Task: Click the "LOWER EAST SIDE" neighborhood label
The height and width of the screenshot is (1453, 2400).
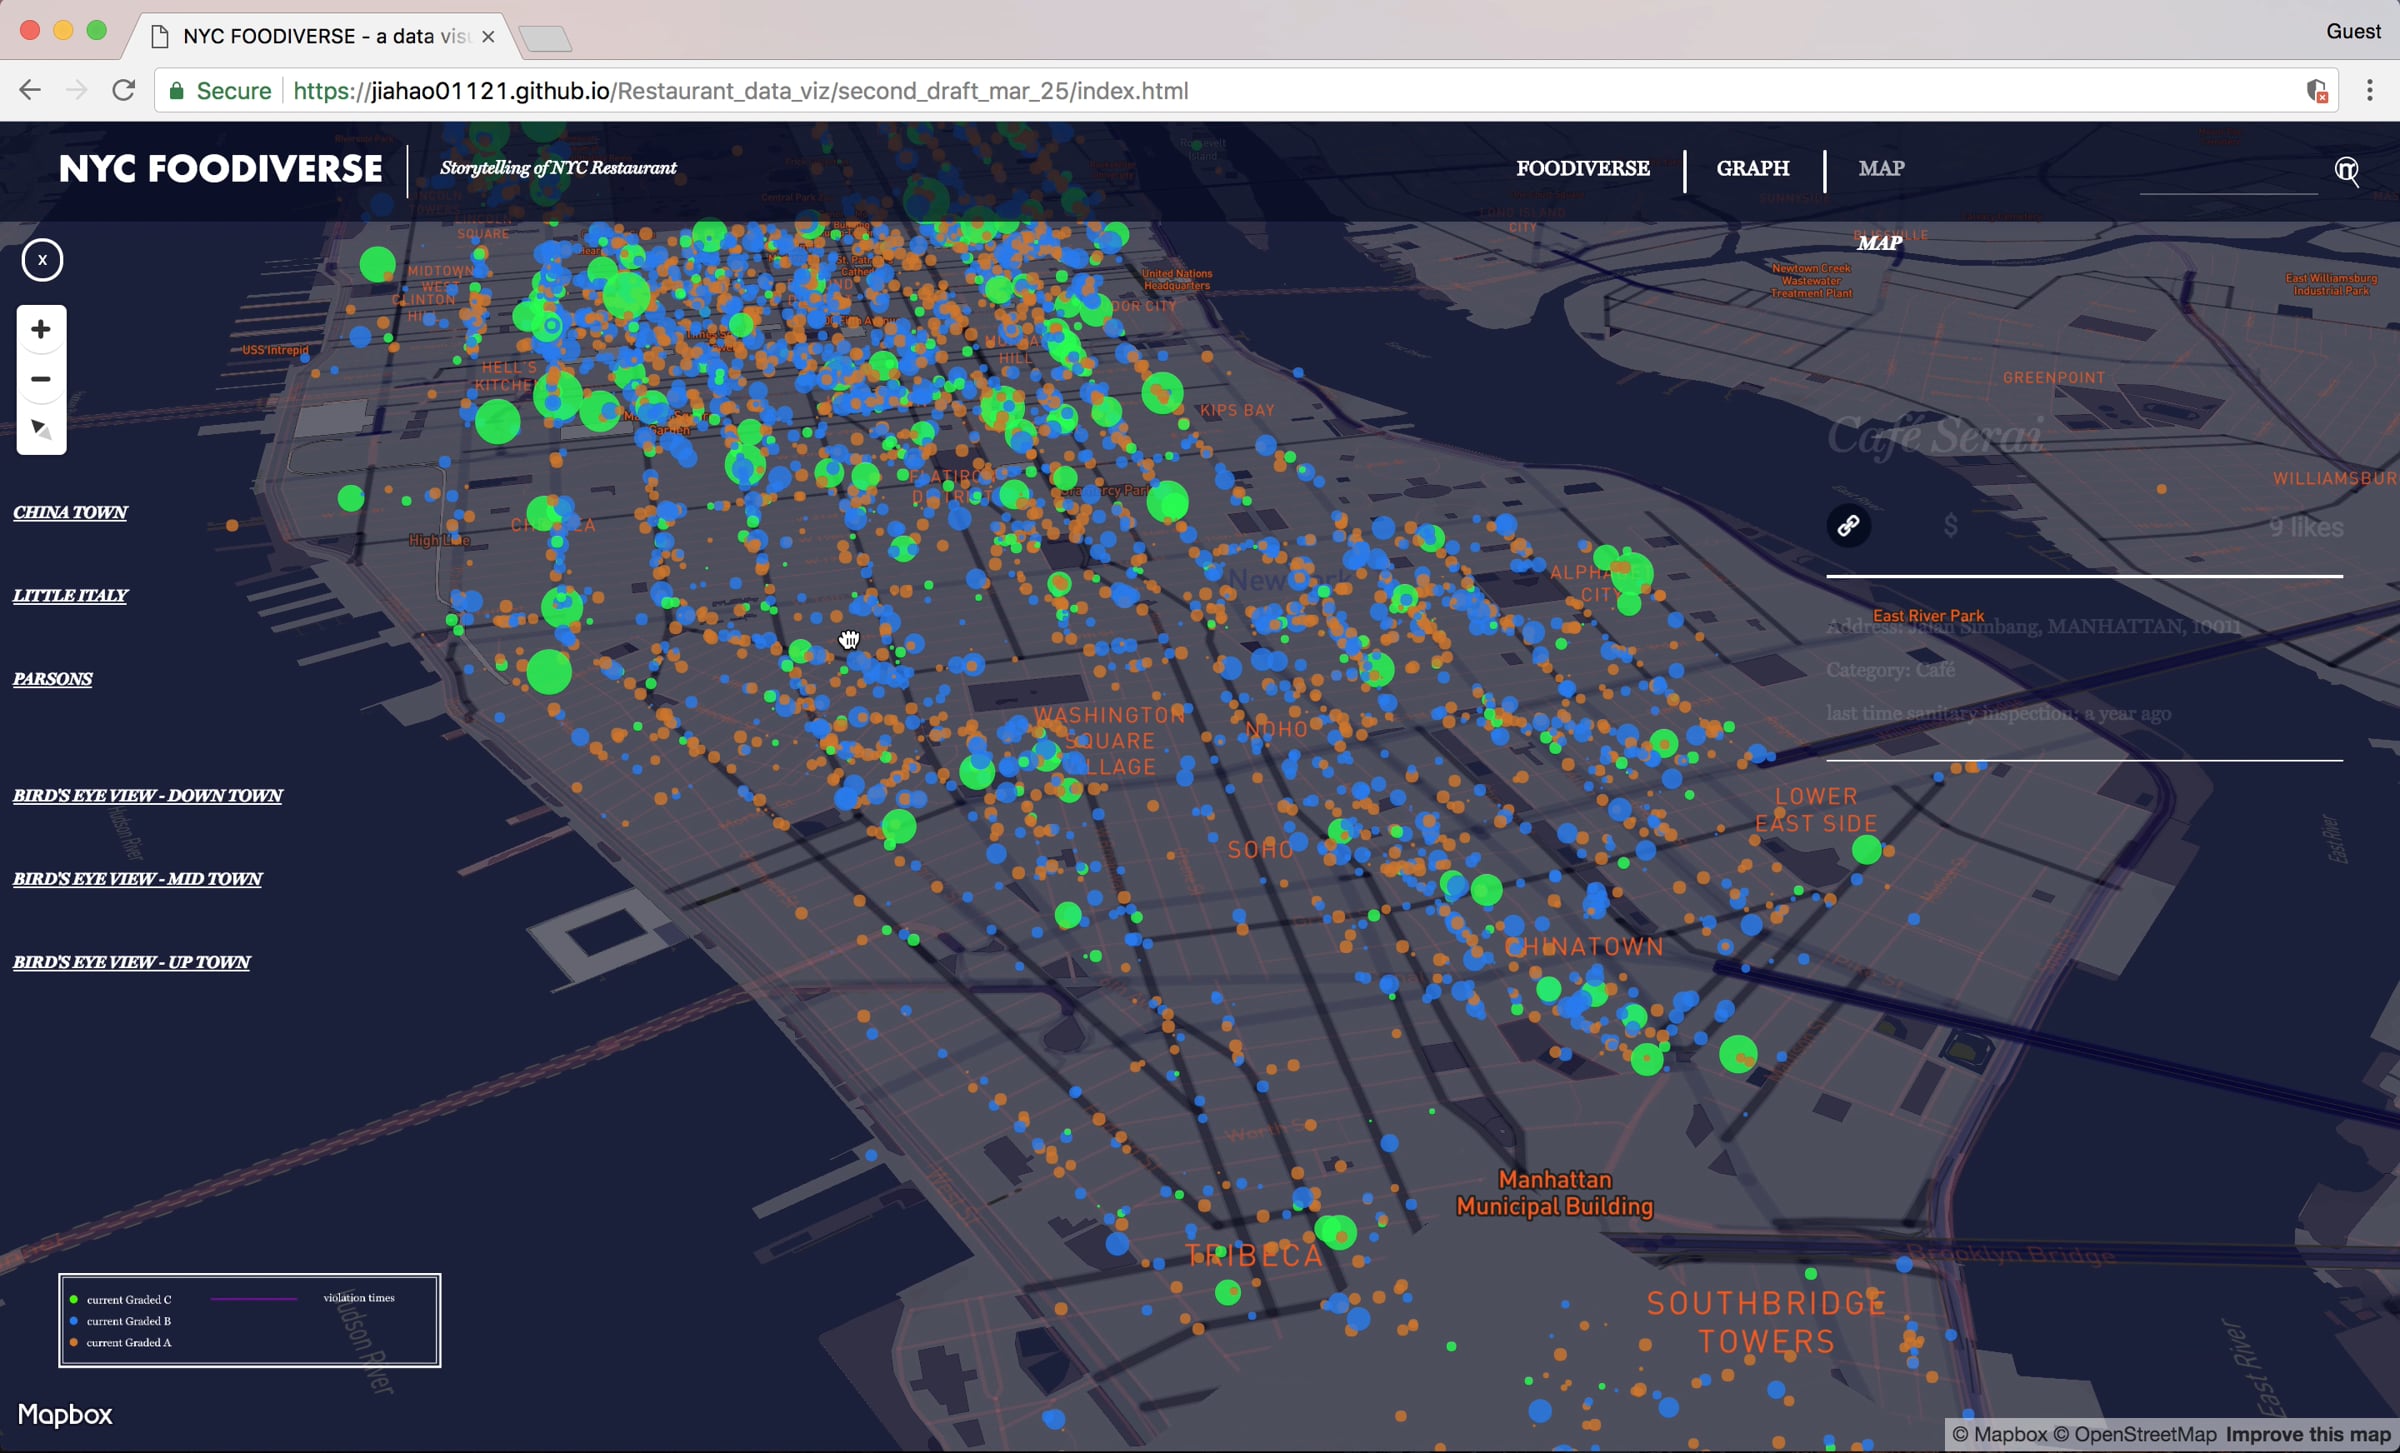Action: tap(1816, 810)
